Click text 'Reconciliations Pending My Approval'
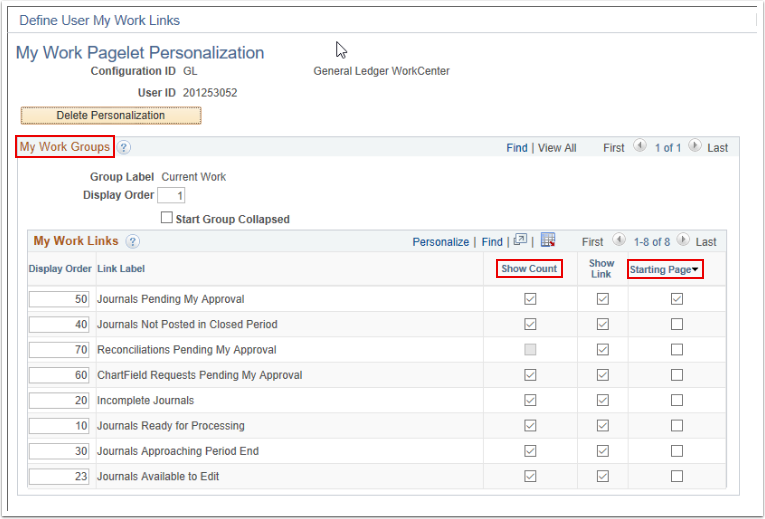Viewport: 765px width, 519px height. tap(186, 350)
